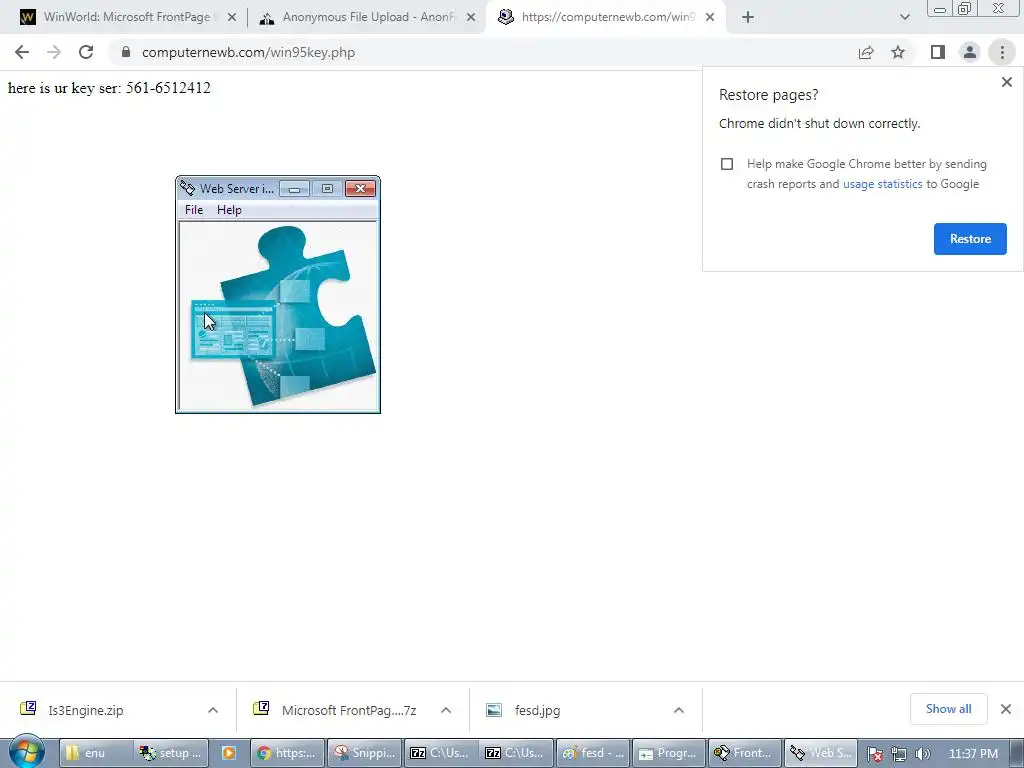Open the tab search dropdown
1024x768 pixels.
pos(904,18)
